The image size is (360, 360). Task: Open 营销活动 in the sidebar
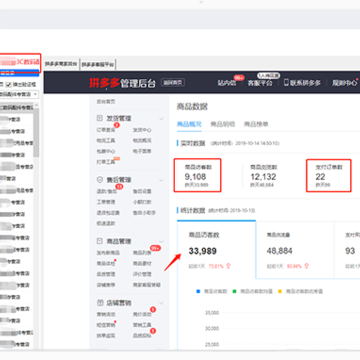[106, 314]
